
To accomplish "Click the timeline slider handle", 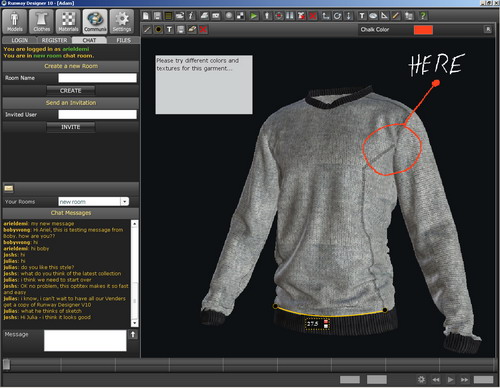I will (x=6, y=364).
